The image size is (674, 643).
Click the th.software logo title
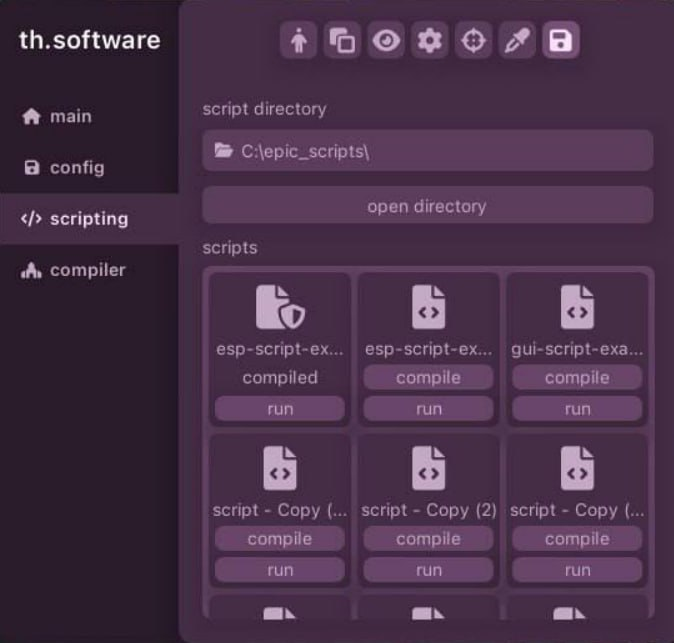click(x=89, y=41)
